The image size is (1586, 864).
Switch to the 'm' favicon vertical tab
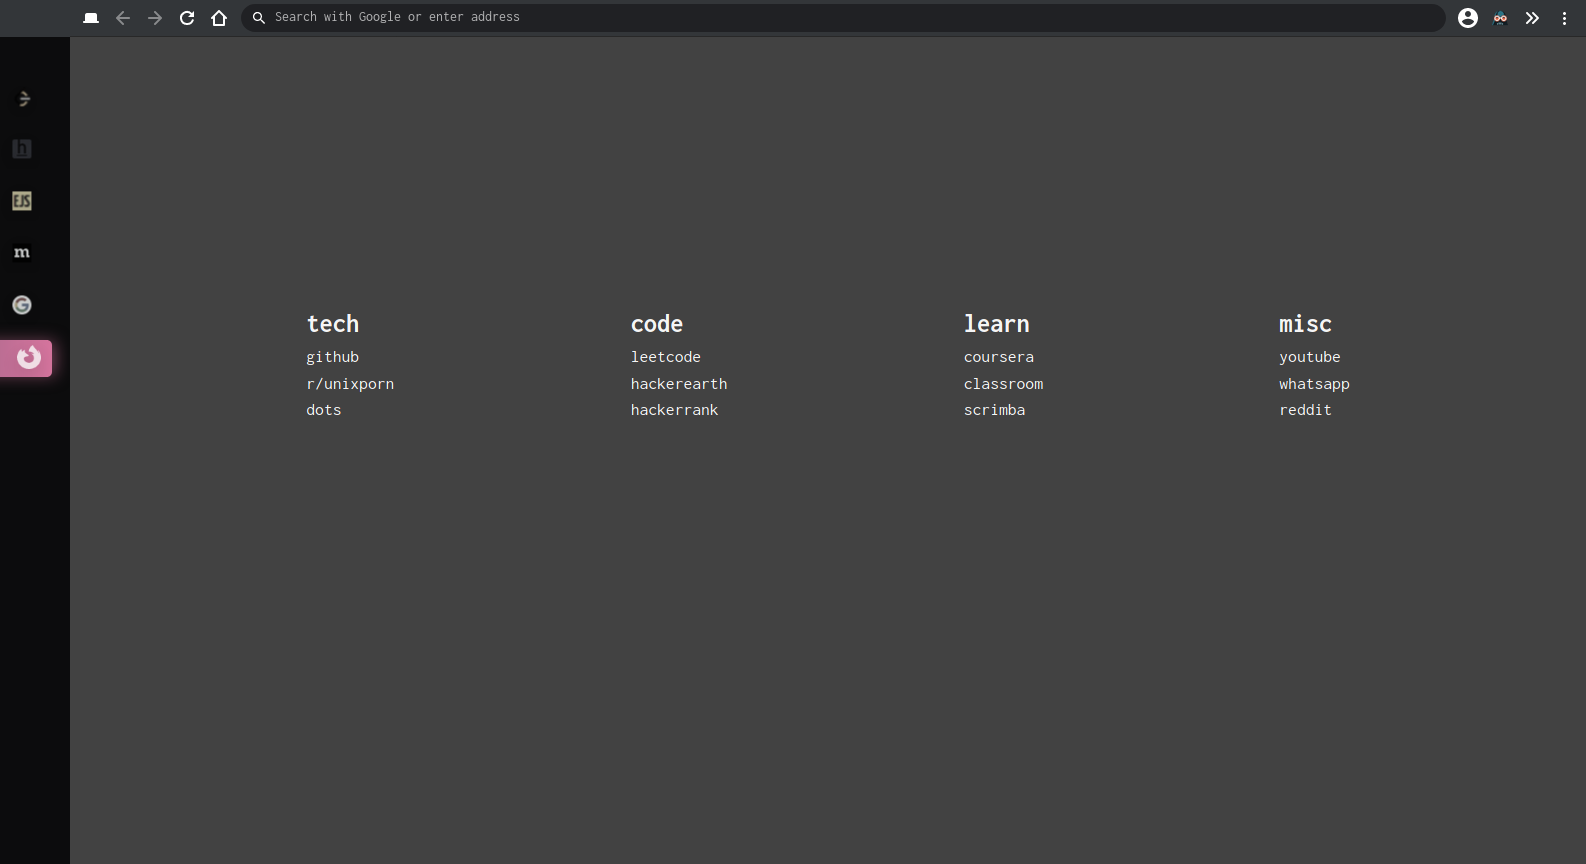(22, 253)
